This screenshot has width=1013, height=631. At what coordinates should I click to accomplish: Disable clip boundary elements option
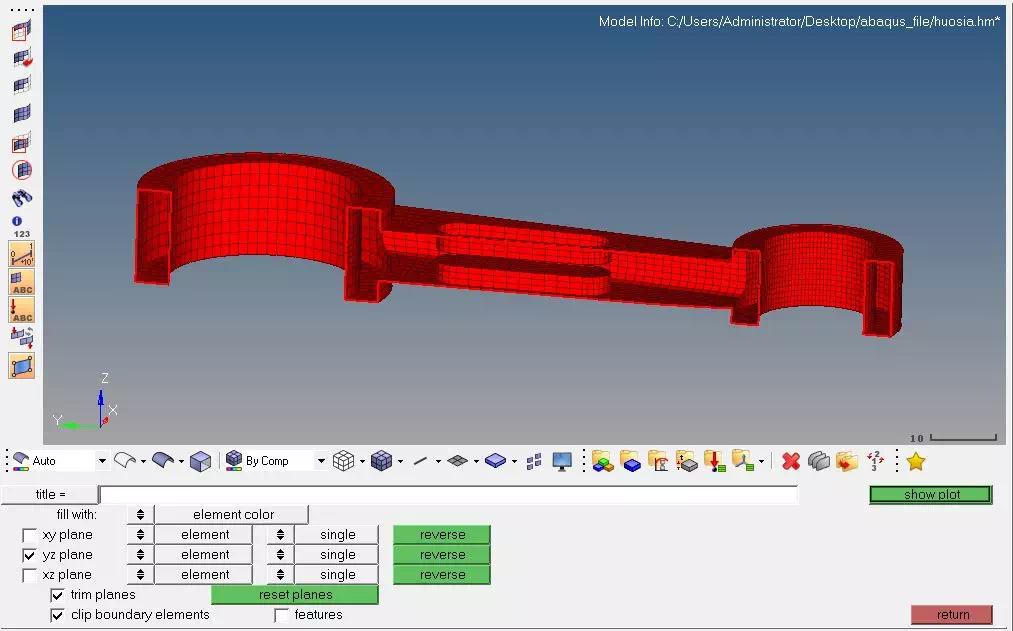57,615
